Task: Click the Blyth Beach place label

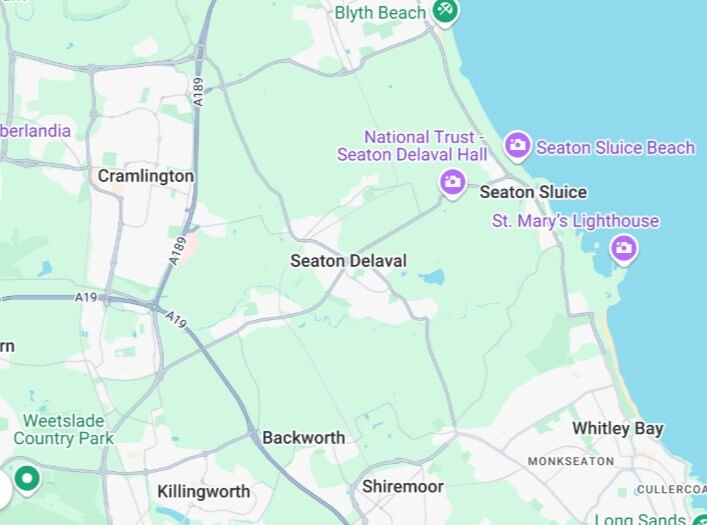Action: click(381, 12)
